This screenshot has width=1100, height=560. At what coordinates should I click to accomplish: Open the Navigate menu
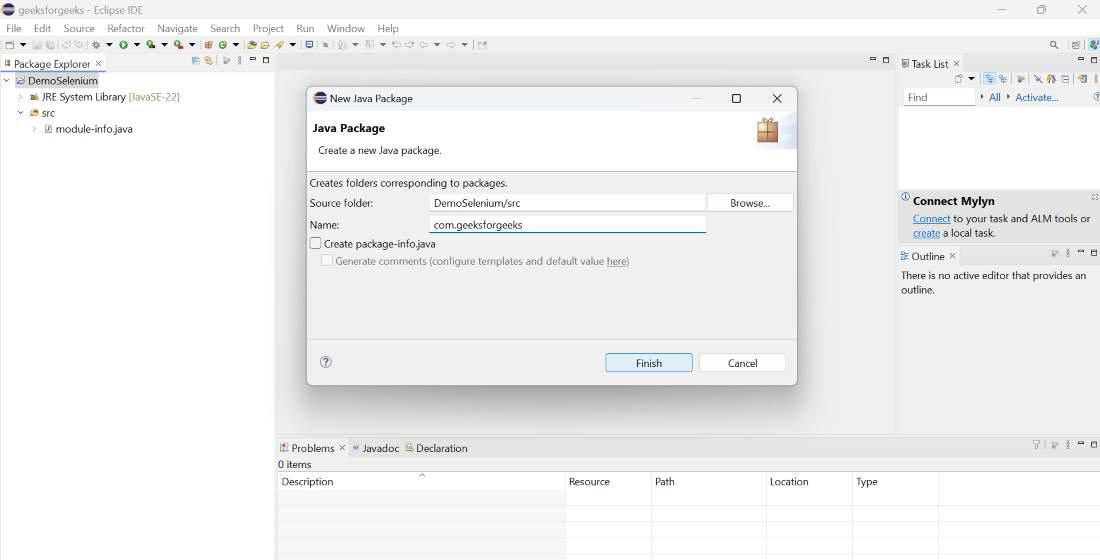click(x=177, y=28)
